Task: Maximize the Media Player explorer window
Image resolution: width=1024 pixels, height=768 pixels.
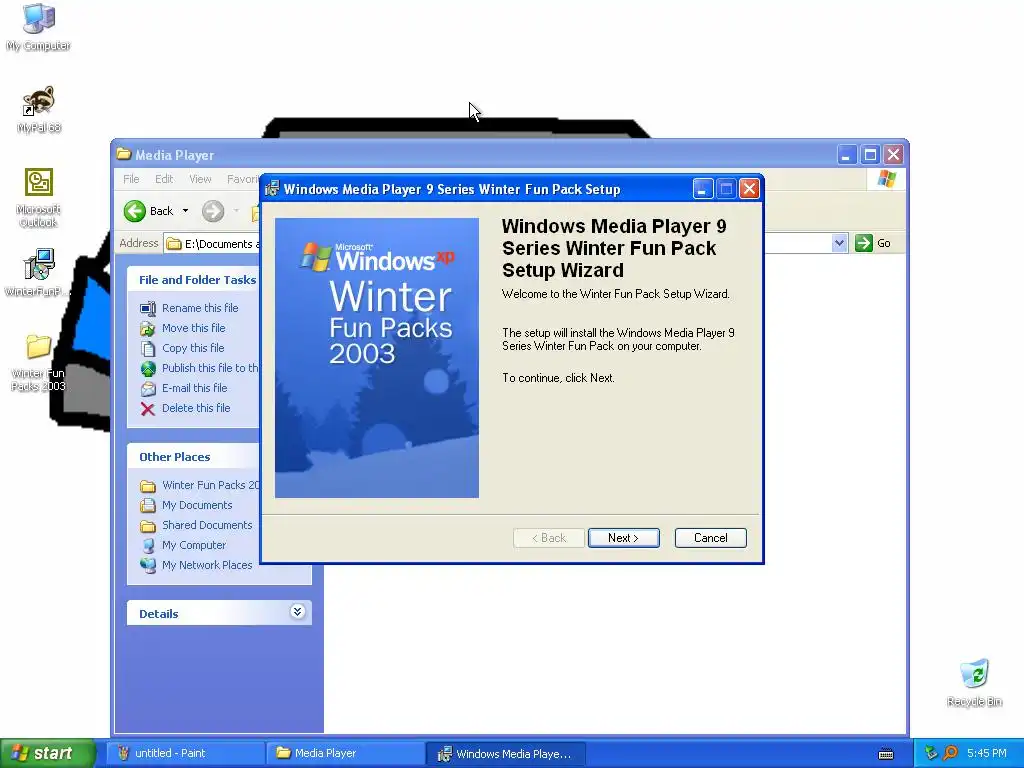Action: (870, 155)
